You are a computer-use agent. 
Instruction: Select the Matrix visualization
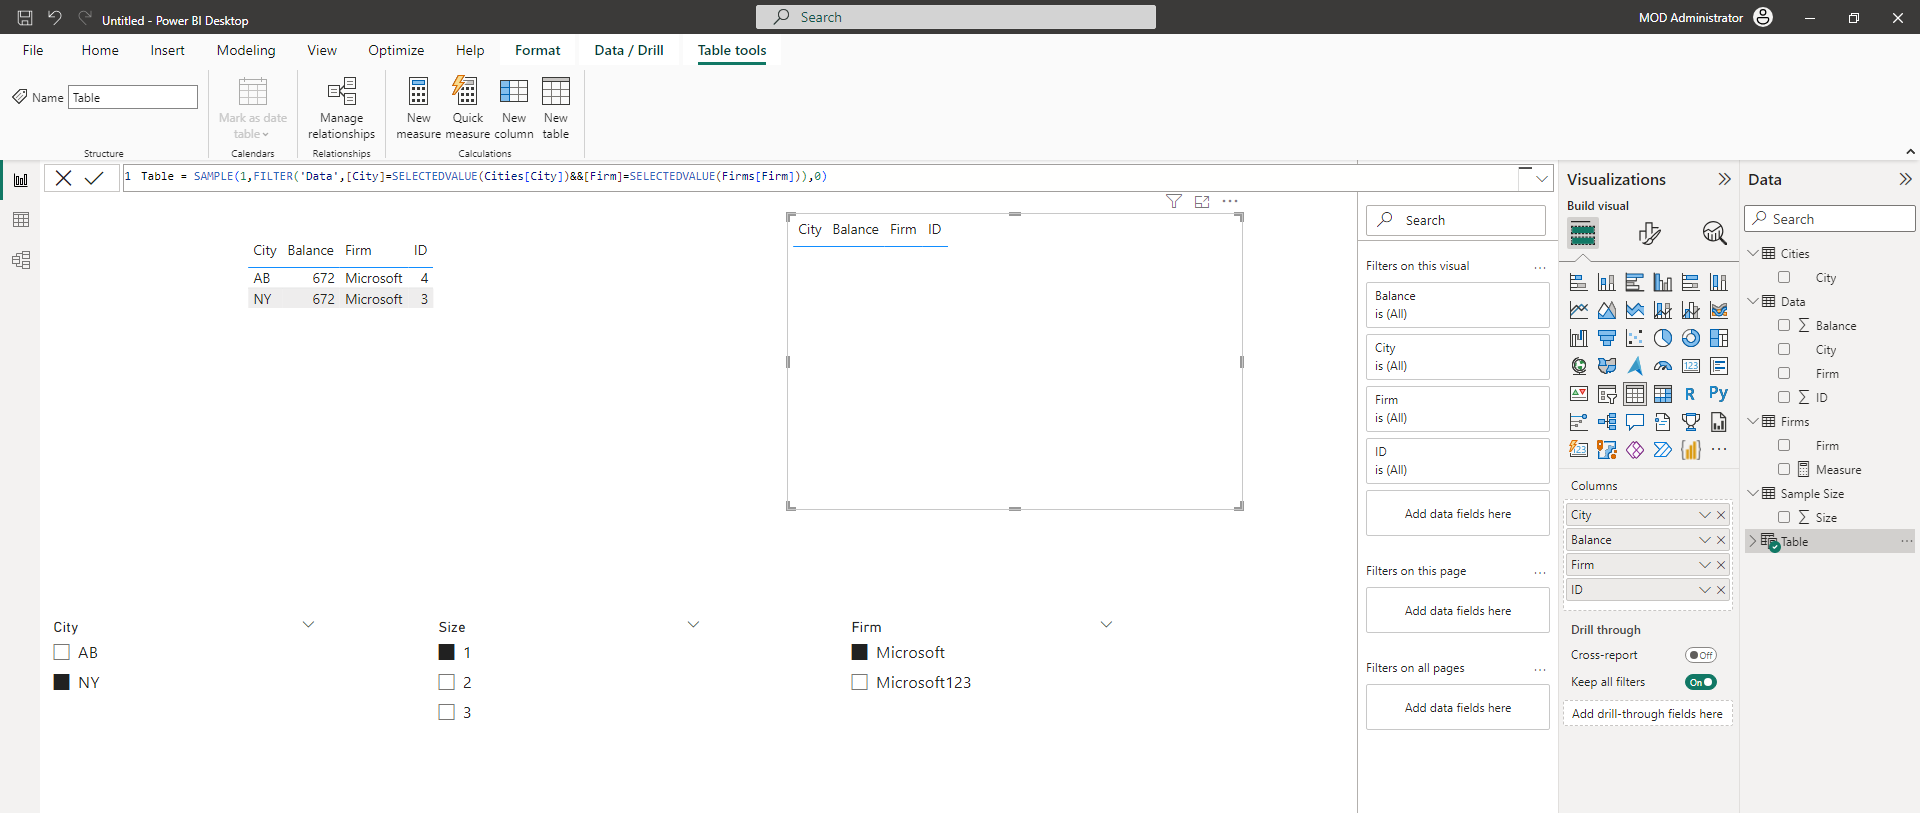point(1663,394)
